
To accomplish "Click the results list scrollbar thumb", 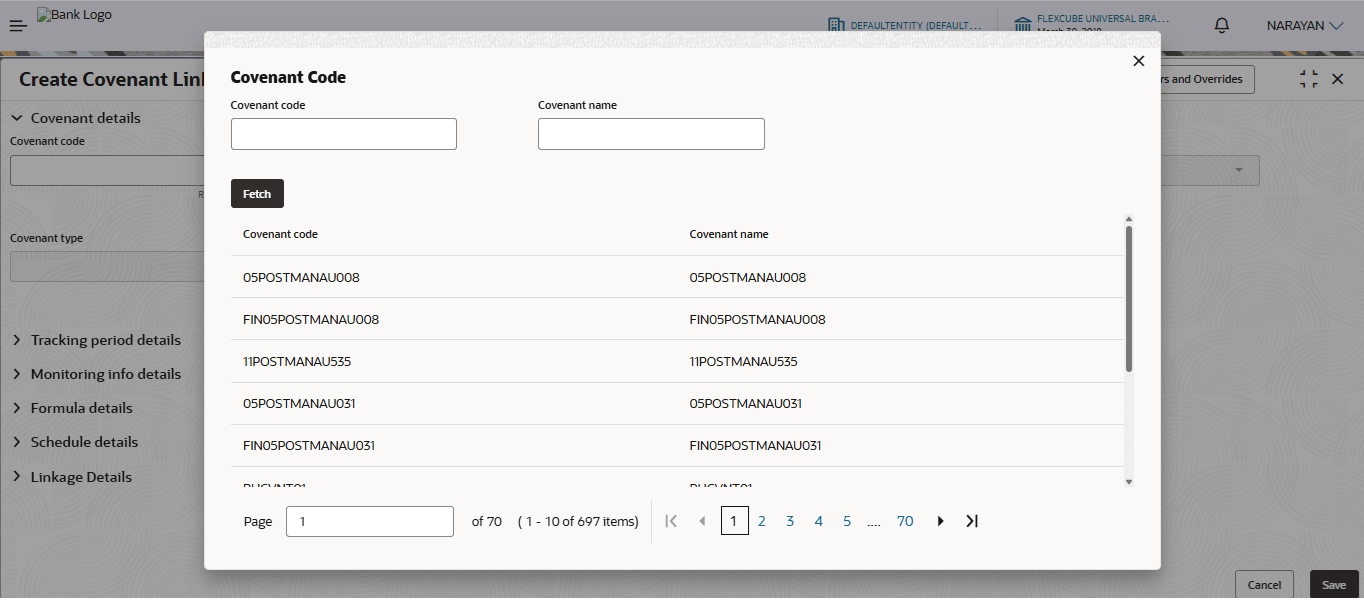I will click(1129, 299).
